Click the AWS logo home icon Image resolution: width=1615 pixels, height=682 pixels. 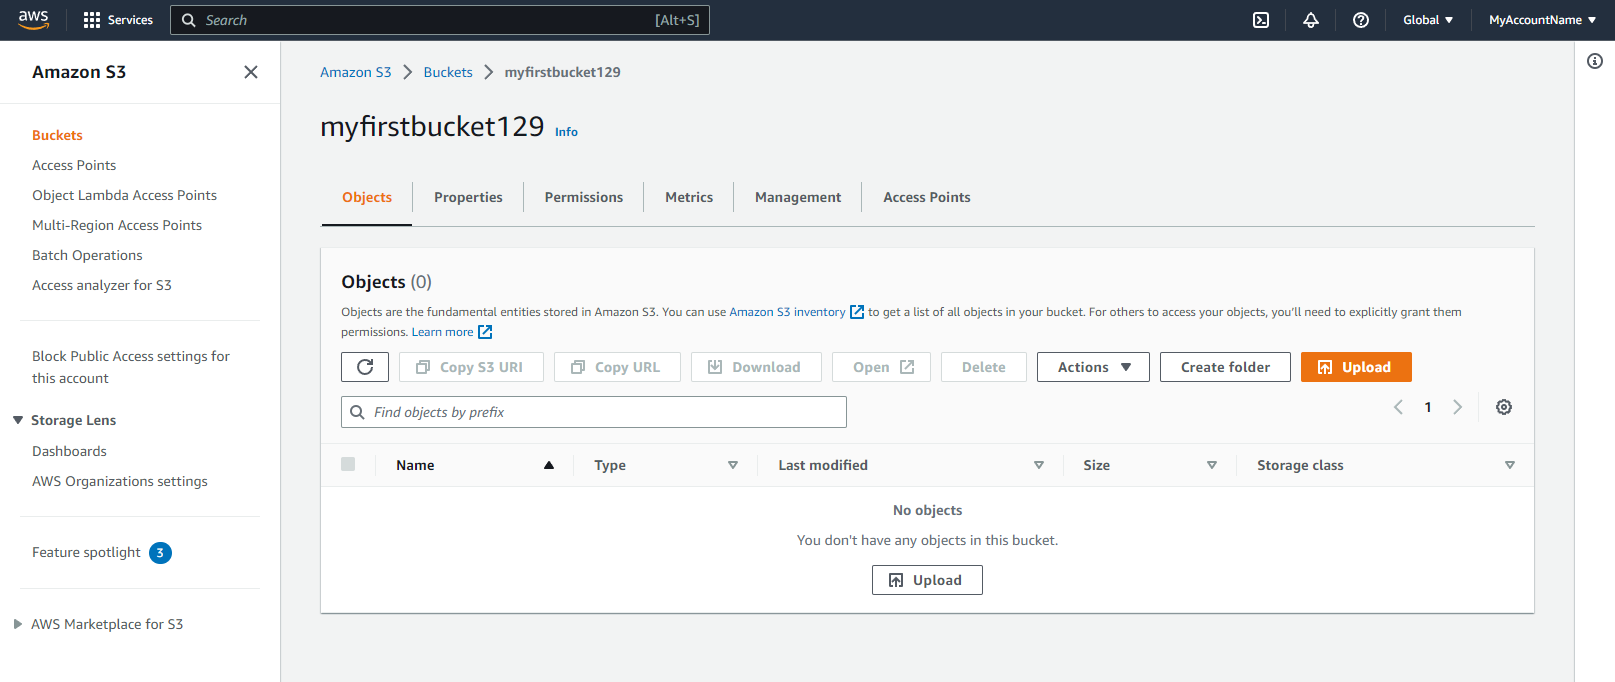pyautogui.click(x=33, y=20)
